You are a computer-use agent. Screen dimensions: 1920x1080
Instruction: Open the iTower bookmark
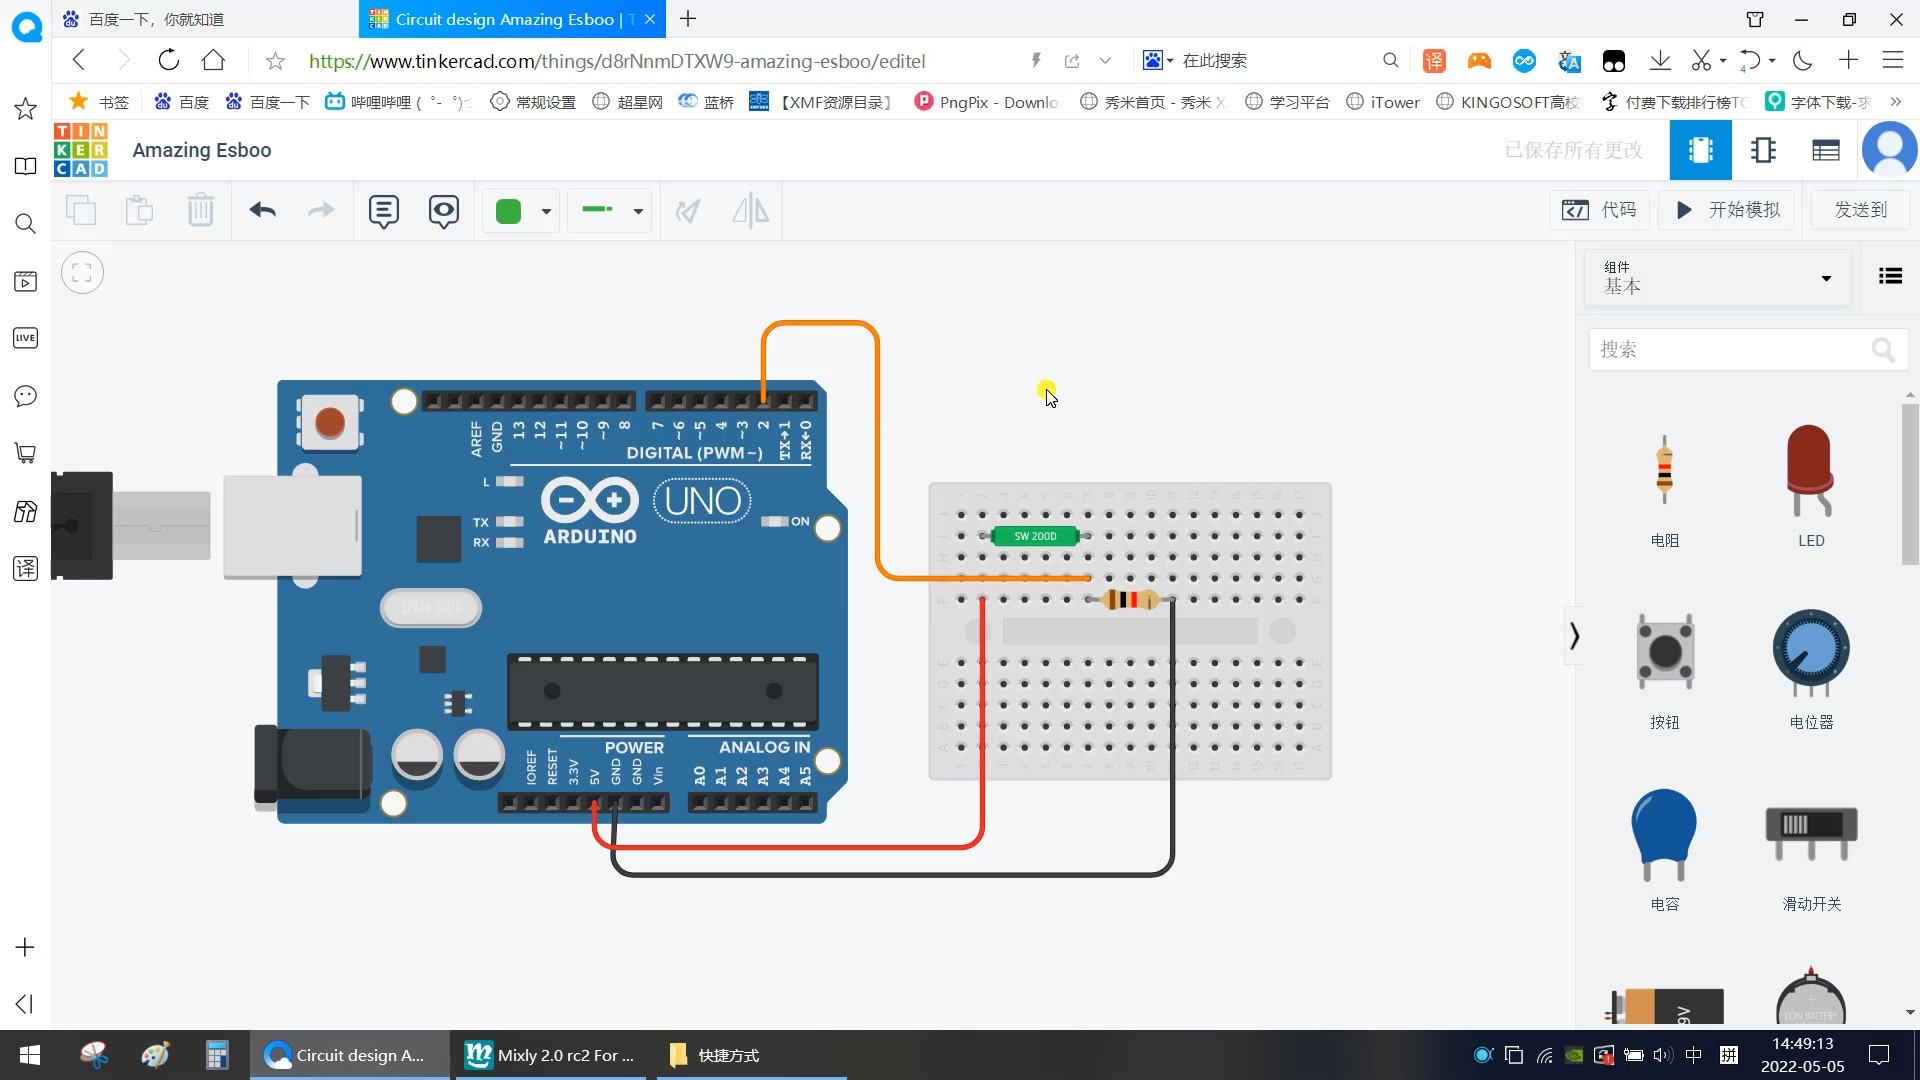[x=1383, y=102]
